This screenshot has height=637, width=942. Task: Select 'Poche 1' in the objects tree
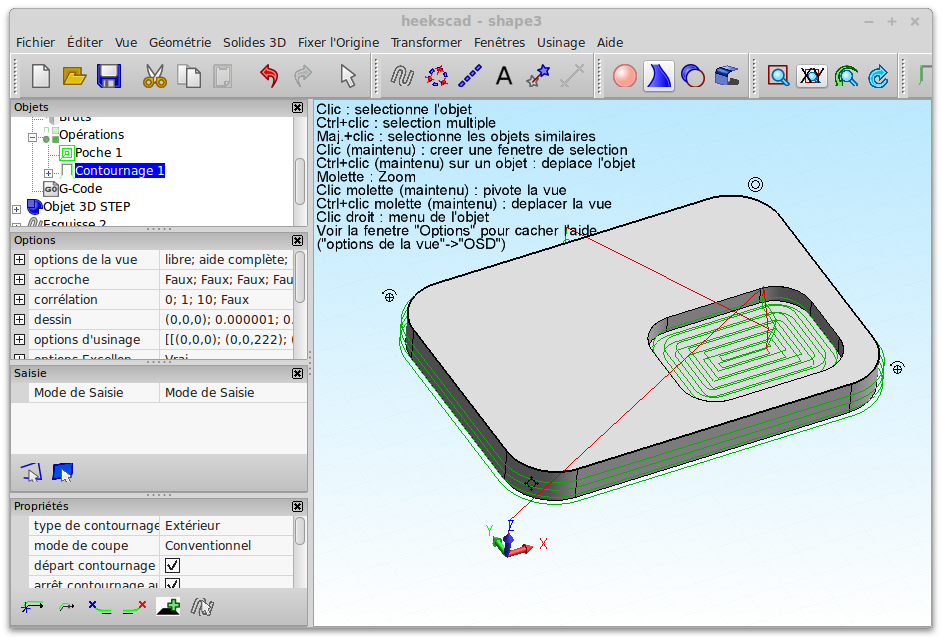pyautogui.click(x=99, y=153)
